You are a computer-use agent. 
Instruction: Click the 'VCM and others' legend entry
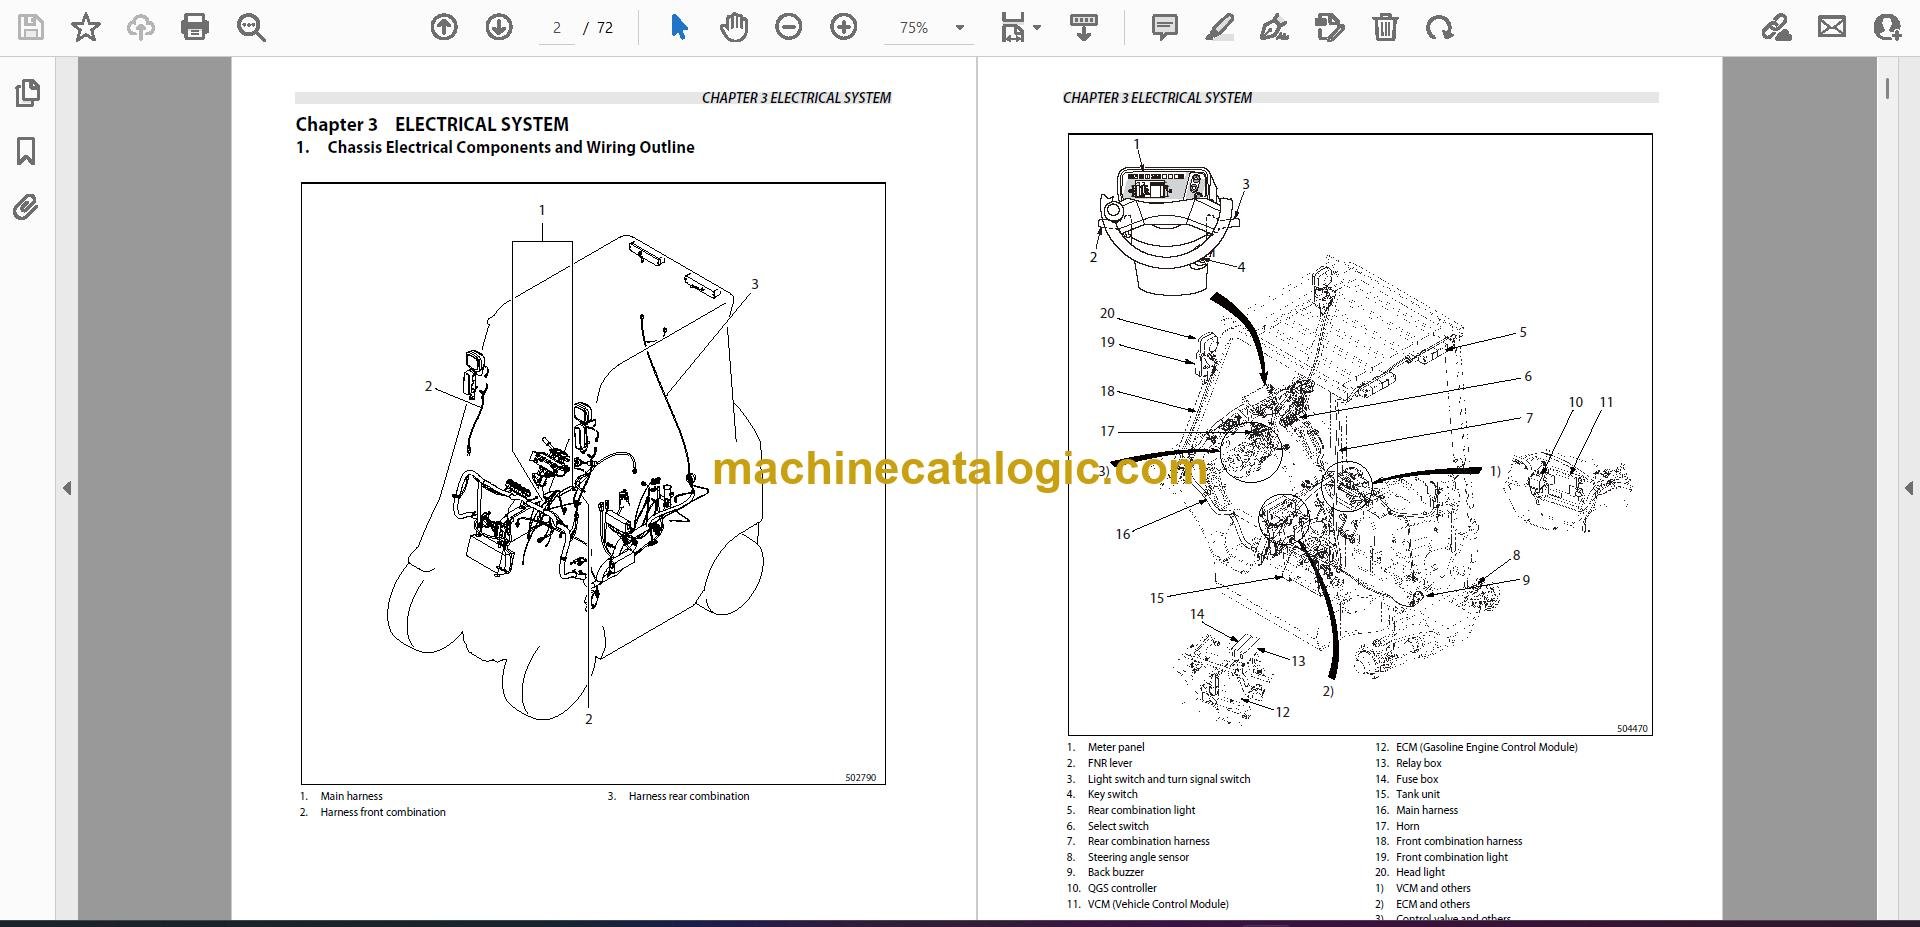coord(1433,888)
